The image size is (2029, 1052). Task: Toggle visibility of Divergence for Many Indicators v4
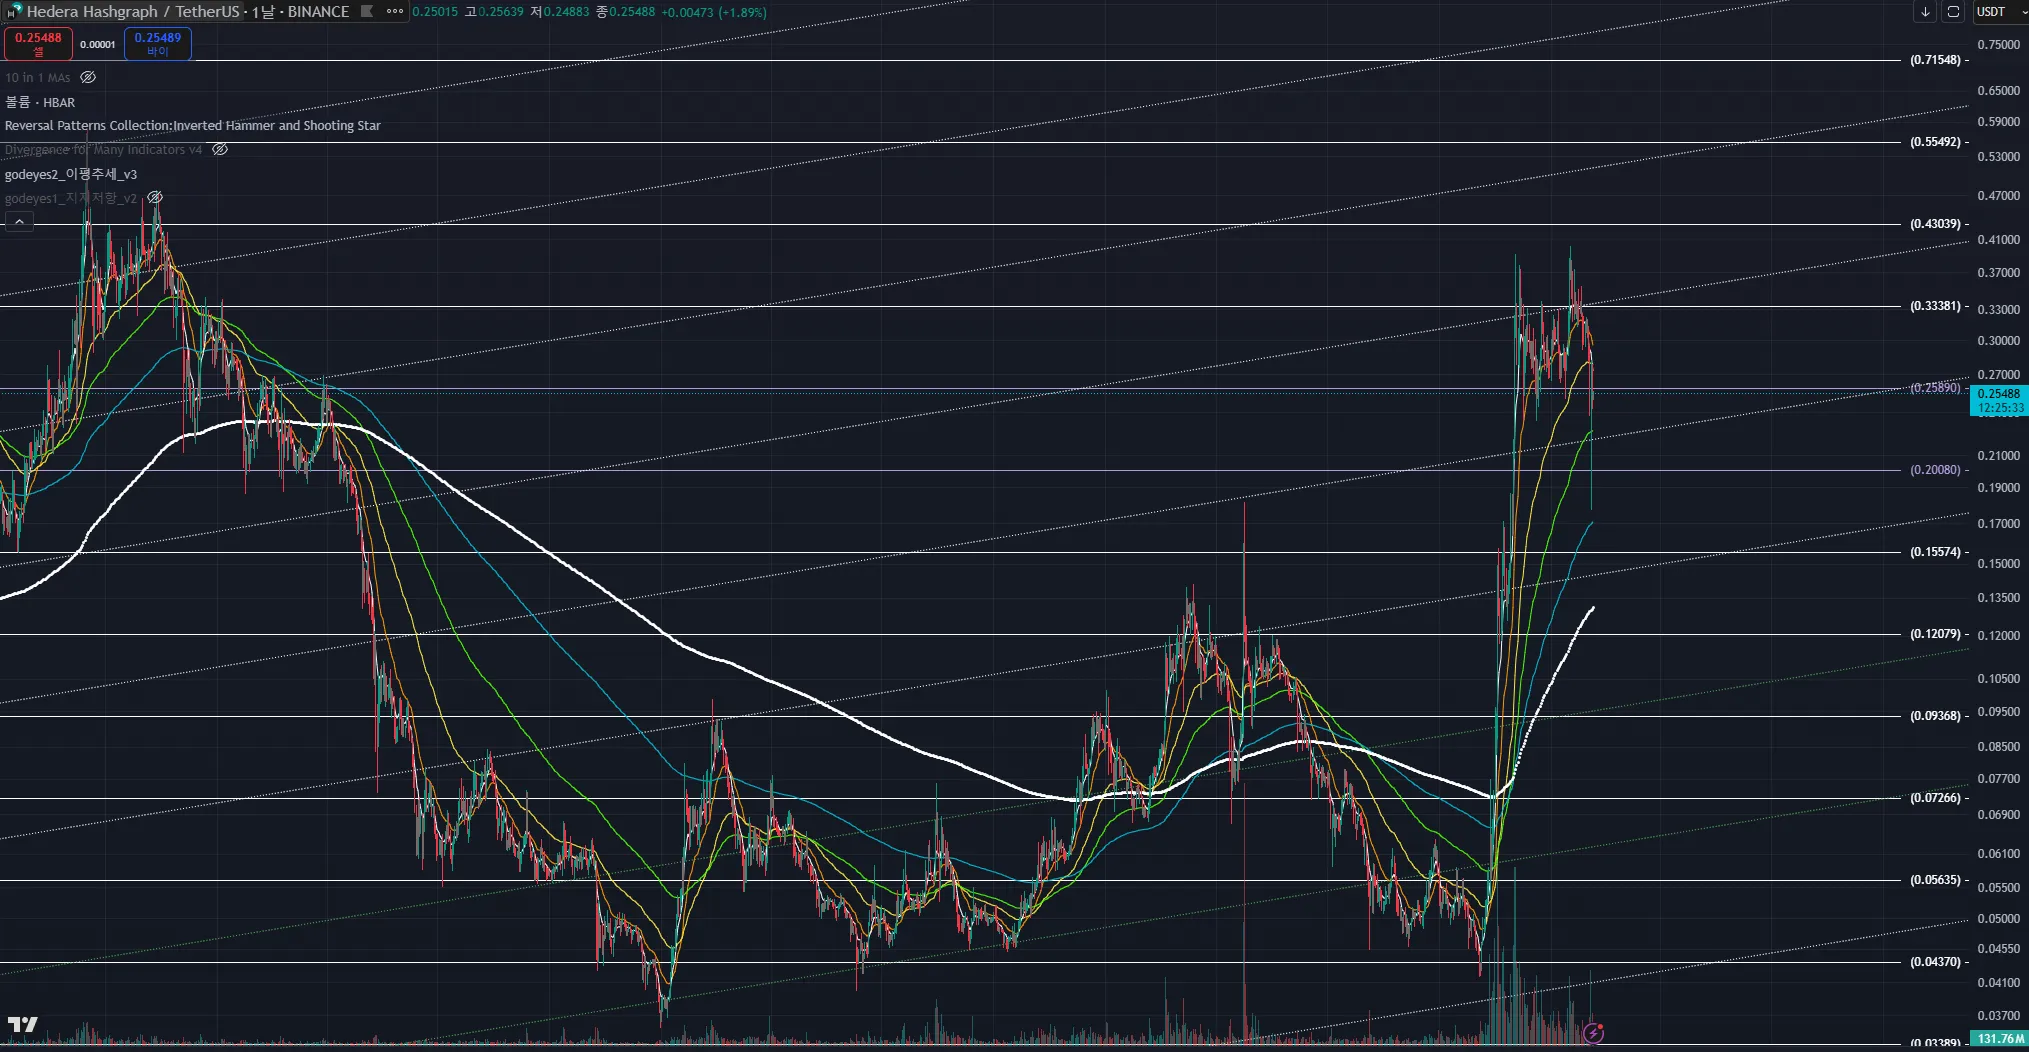[x=220, y=150]
